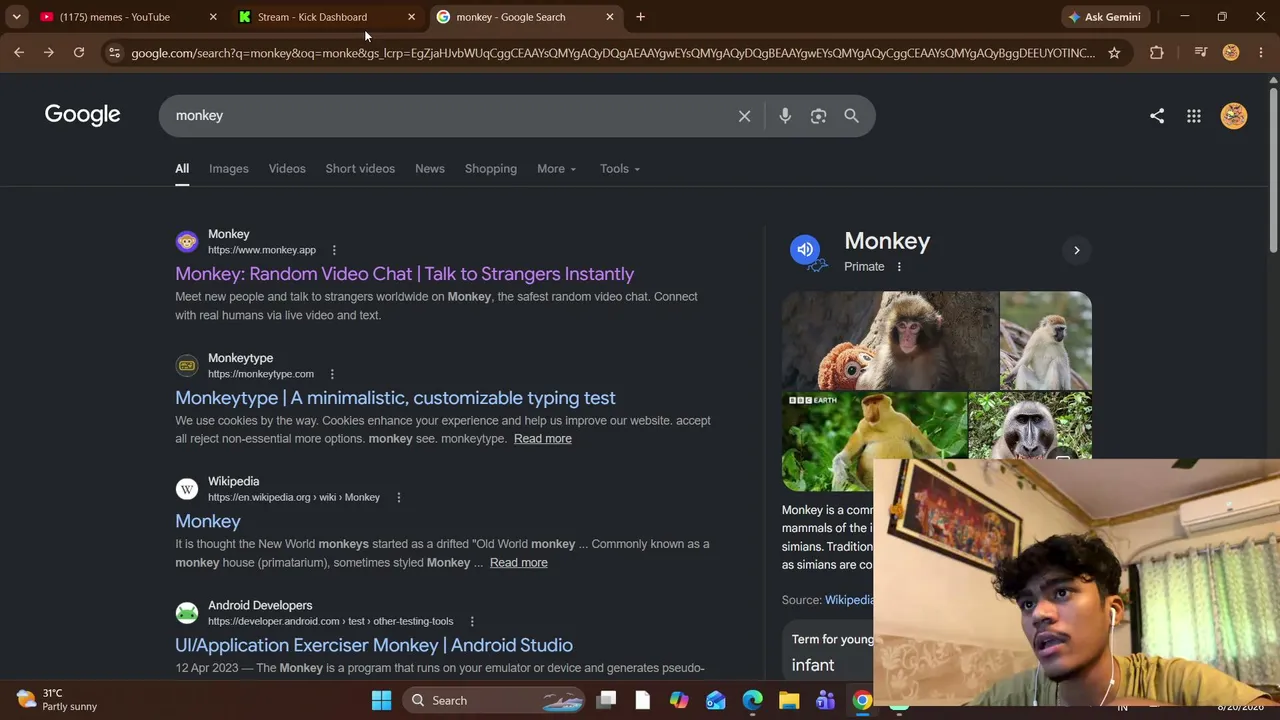This screenshot has width=1280, height=720.
Task: Select the News results tab
Action: click(430, 169)
